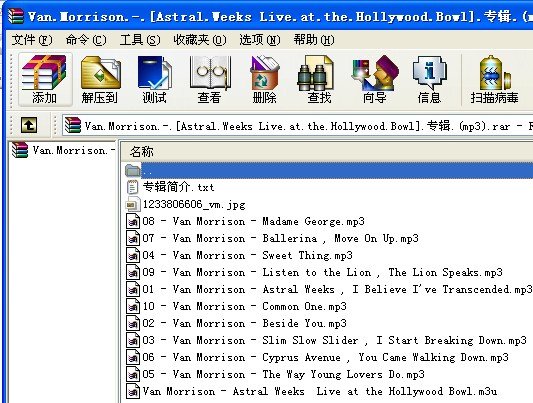Click the 添加 (Add) toolbar icon
The image size is (533, 403).
tap(45, 79)
